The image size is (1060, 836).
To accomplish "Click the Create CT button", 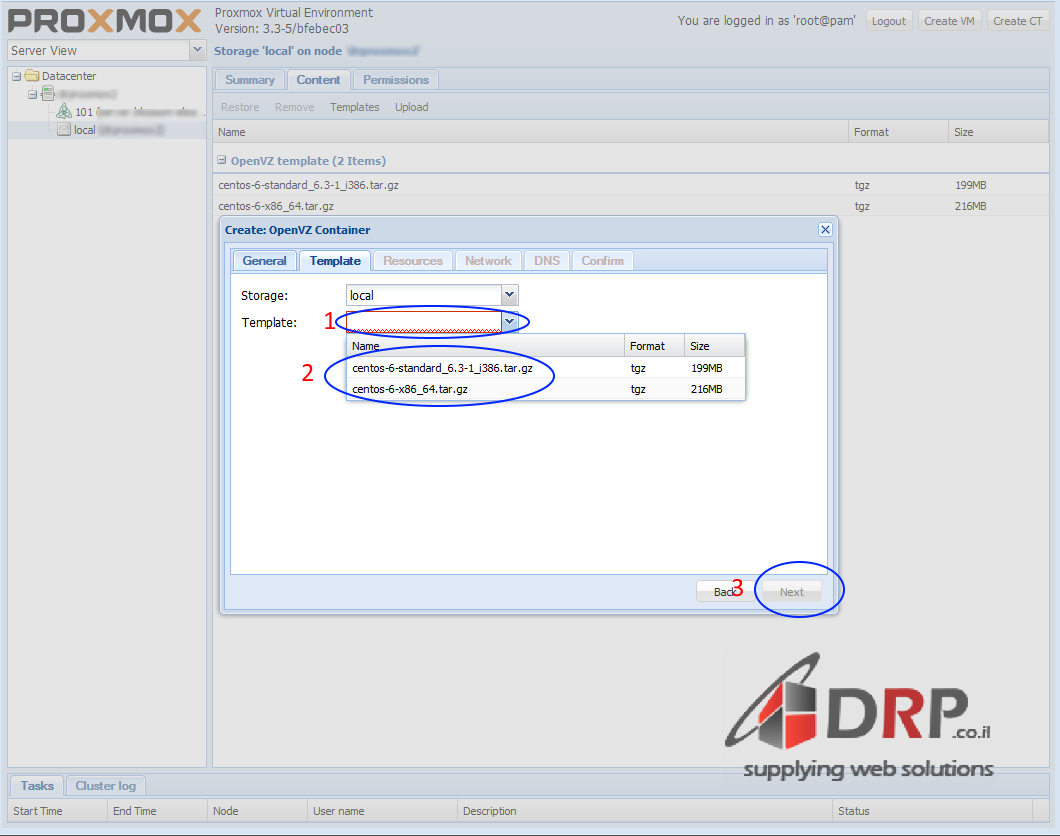I will click(x=1017, y=20).
